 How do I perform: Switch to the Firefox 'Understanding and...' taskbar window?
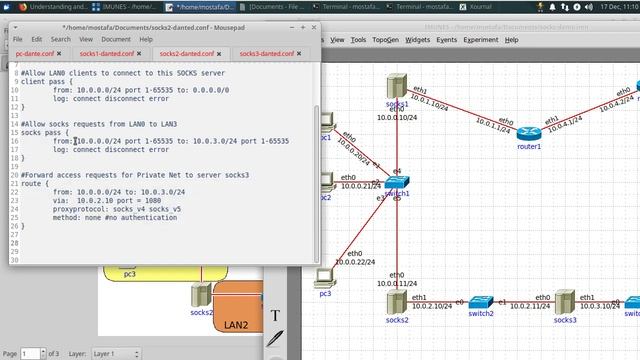[x=52, y=7]
